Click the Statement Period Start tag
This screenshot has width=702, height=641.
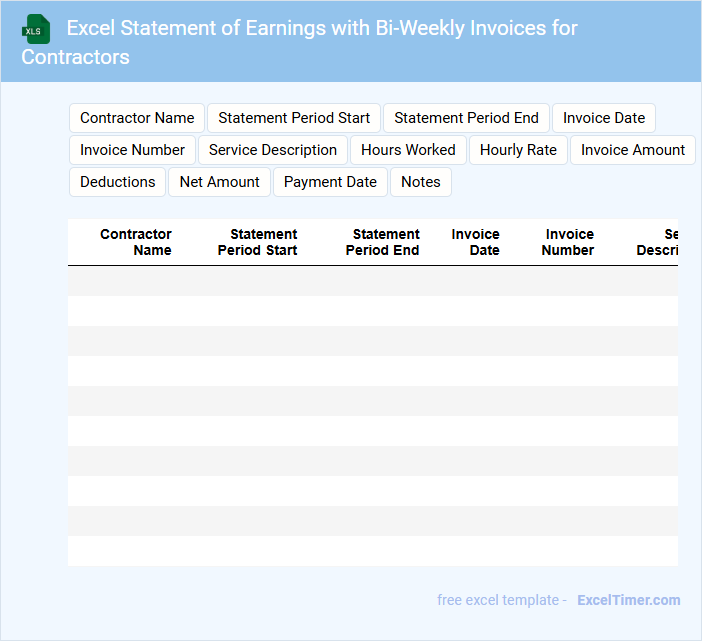pos(294,118)
